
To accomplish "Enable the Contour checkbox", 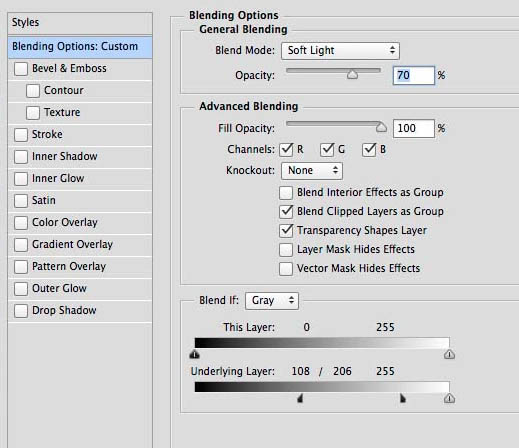I will tap(33, 91).
